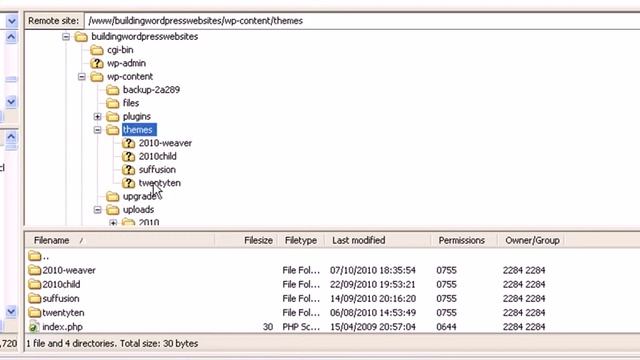Select the index.php filename
The height and width of the screenshot is (360, 640).
pyautogui.click(x=62, y=327)
